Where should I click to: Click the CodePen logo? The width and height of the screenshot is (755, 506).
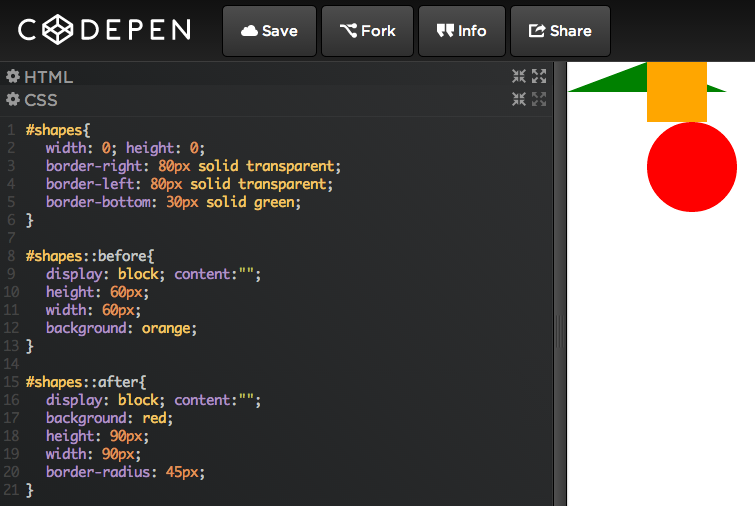104,30
